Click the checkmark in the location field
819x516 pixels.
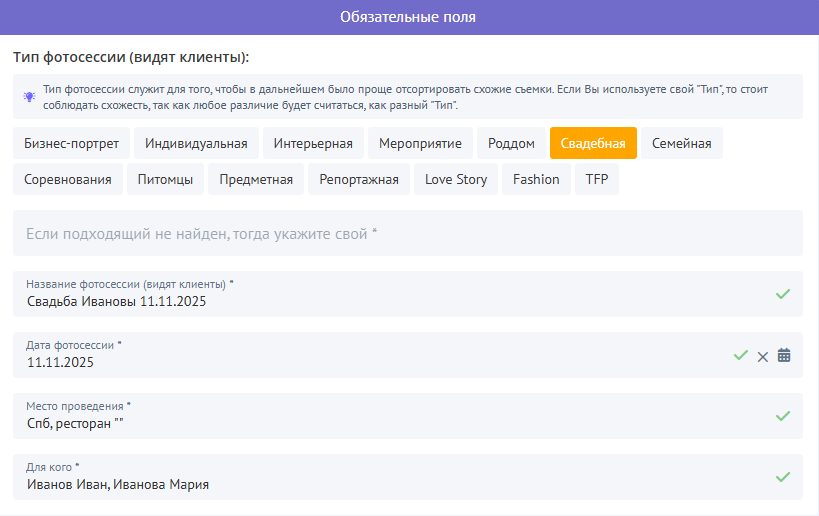pyautogui.click(x=783, y=416)
